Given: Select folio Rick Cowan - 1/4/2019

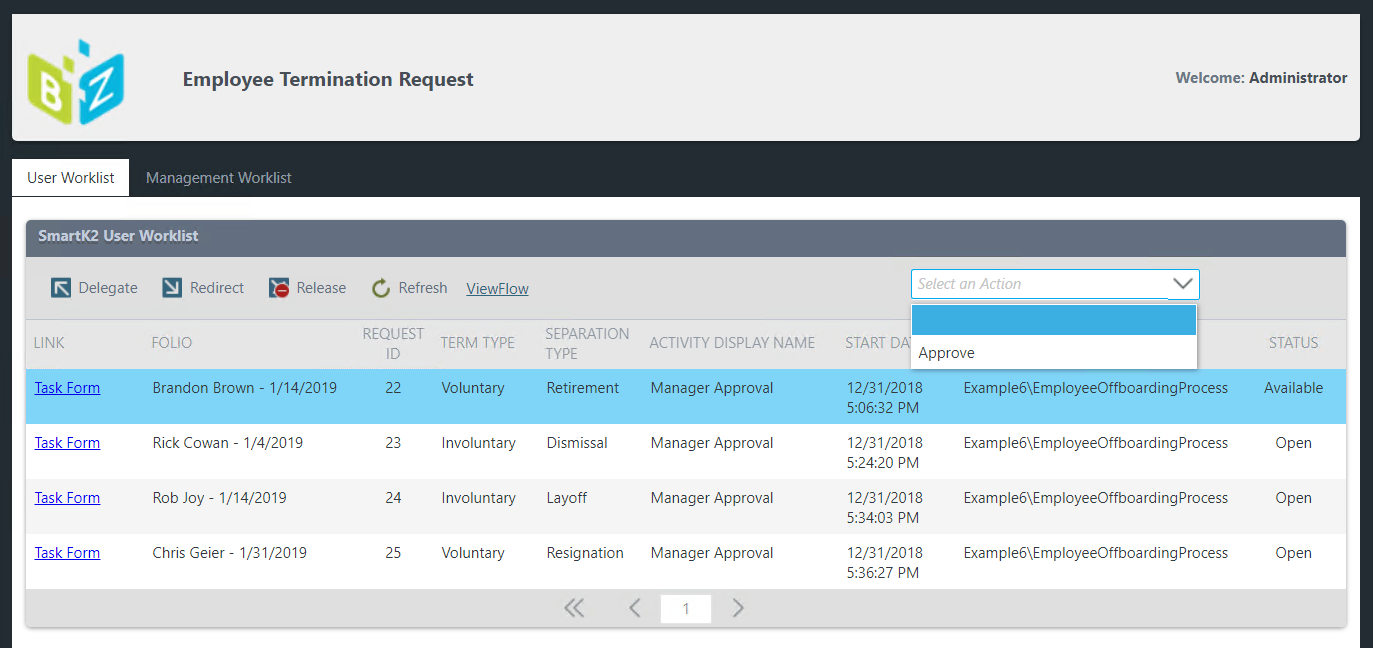Looking at the screenshot, I should [x=228, y=443].
